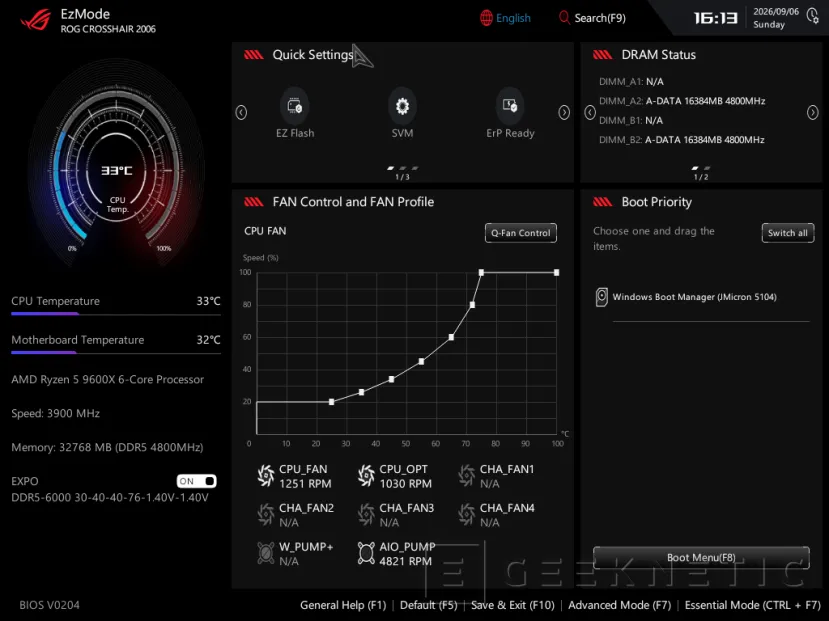
Task: Open Boot Menu(F8)
Action: pos(701,558)
